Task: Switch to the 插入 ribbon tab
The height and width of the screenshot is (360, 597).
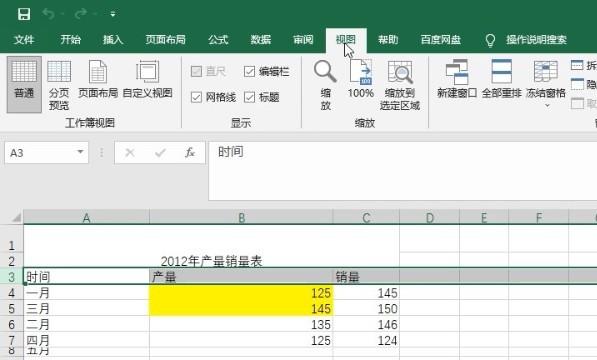Action: pos(113,40)
